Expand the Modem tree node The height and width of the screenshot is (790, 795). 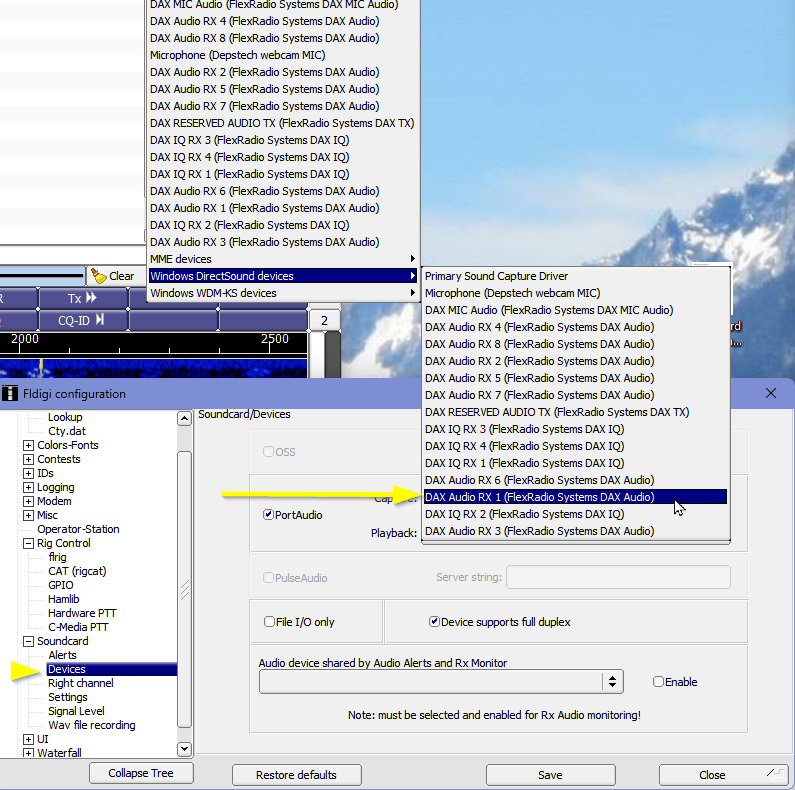tap(28, 501)
